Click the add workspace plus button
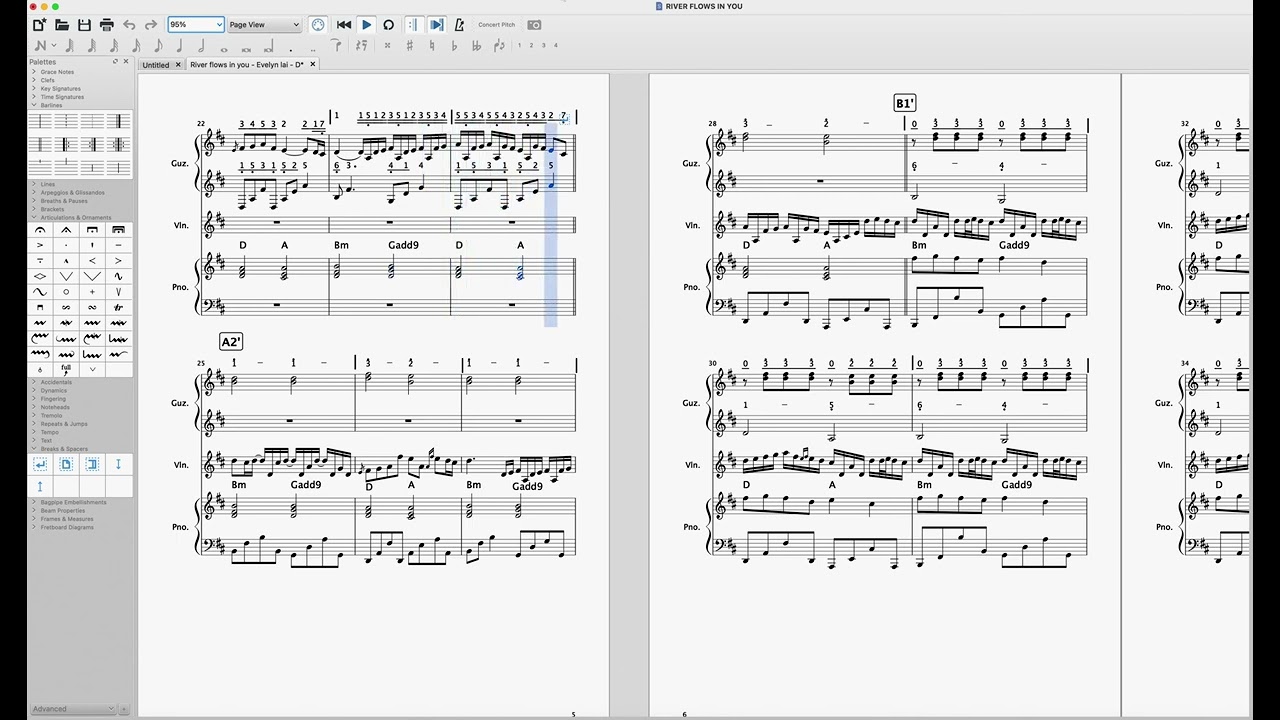The image size is (1280, 720). [x=125, y=709]
